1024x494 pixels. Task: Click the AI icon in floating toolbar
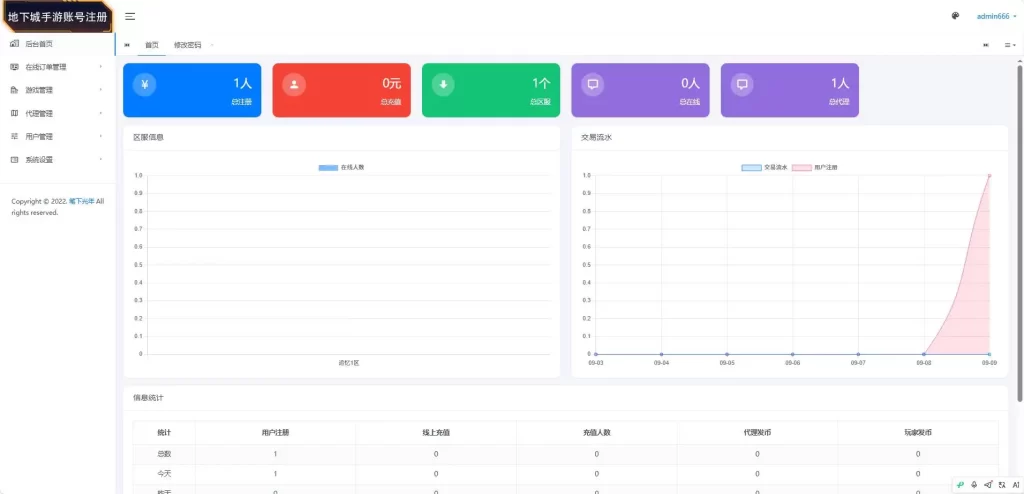1016,484
